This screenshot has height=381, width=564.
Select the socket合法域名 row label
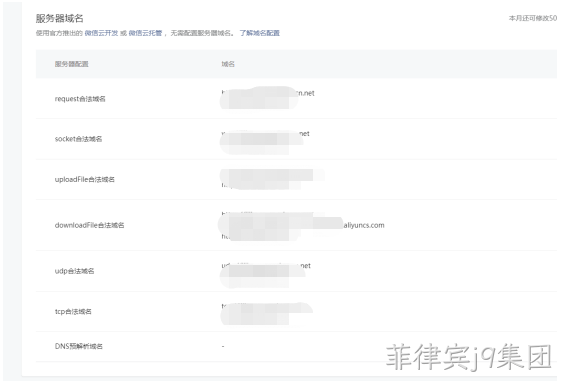78,139
